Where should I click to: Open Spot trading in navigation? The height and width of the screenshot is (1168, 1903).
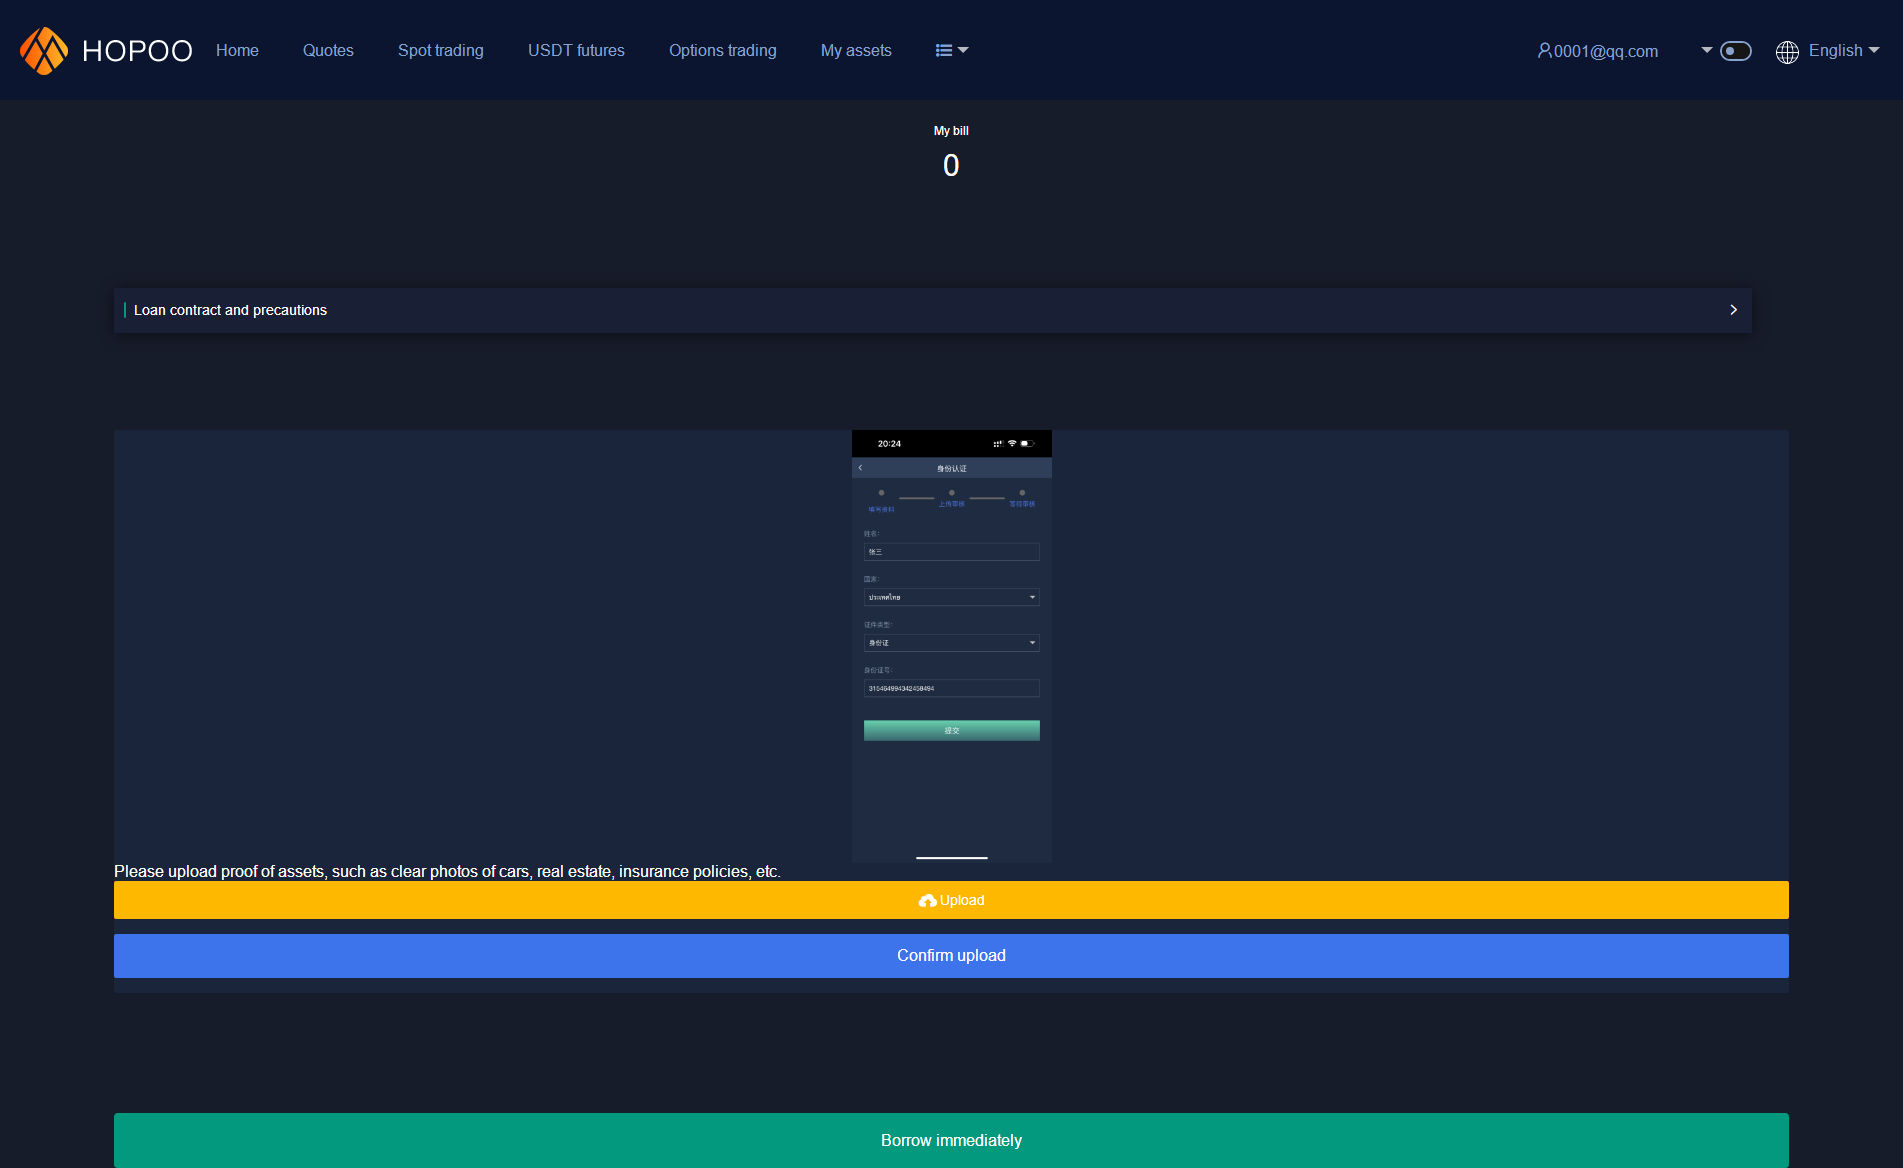[441, 50]
